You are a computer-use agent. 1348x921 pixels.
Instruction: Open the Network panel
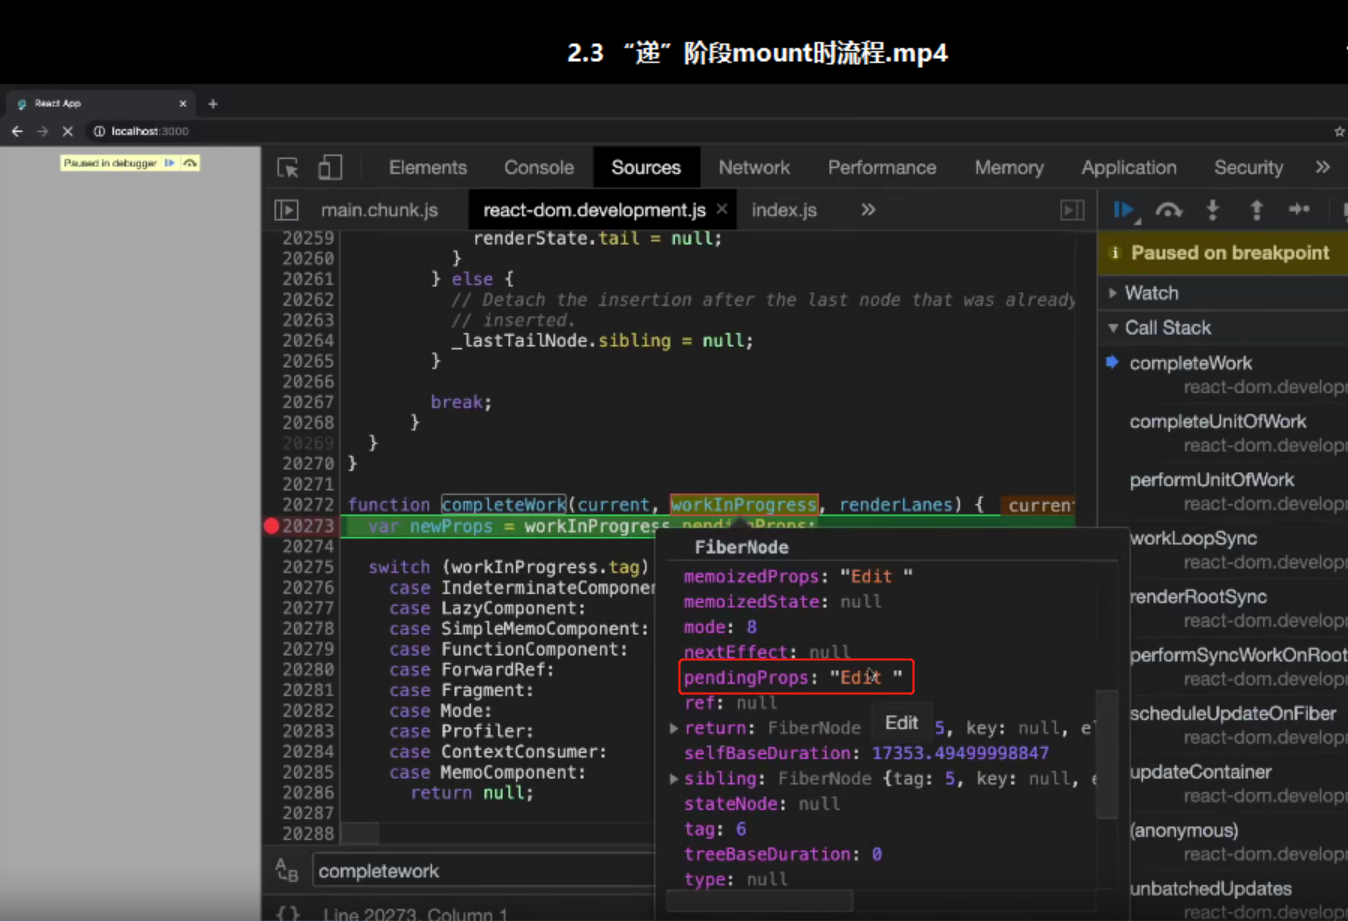click(x=754, y=167)
